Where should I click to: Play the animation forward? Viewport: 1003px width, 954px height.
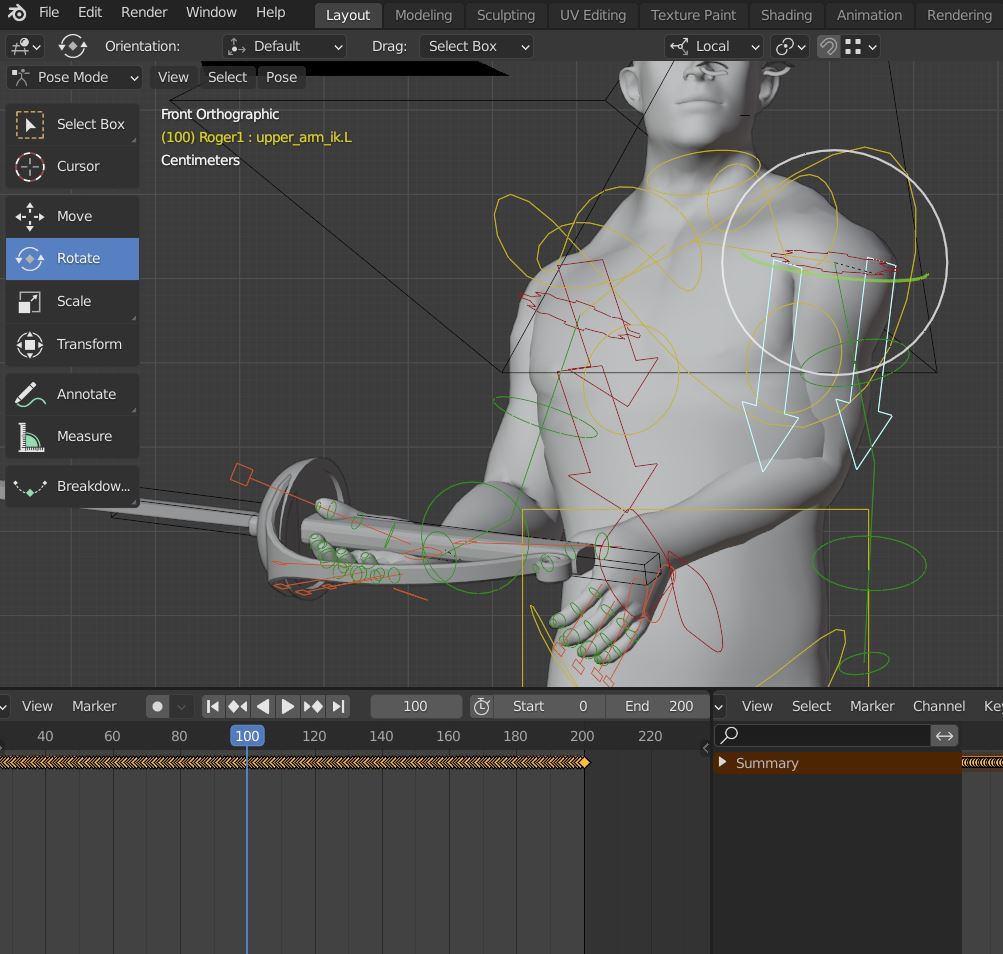[287, 706]
